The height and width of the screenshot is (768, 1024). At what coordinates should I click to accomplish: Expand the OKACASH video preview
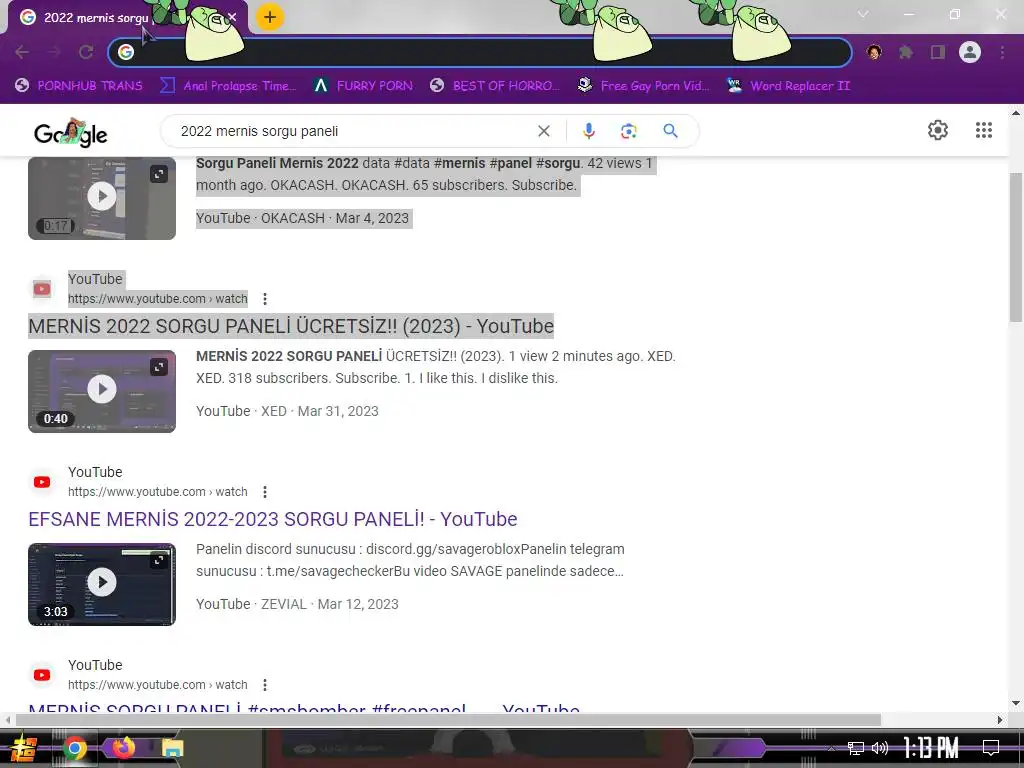pos(159,174)
